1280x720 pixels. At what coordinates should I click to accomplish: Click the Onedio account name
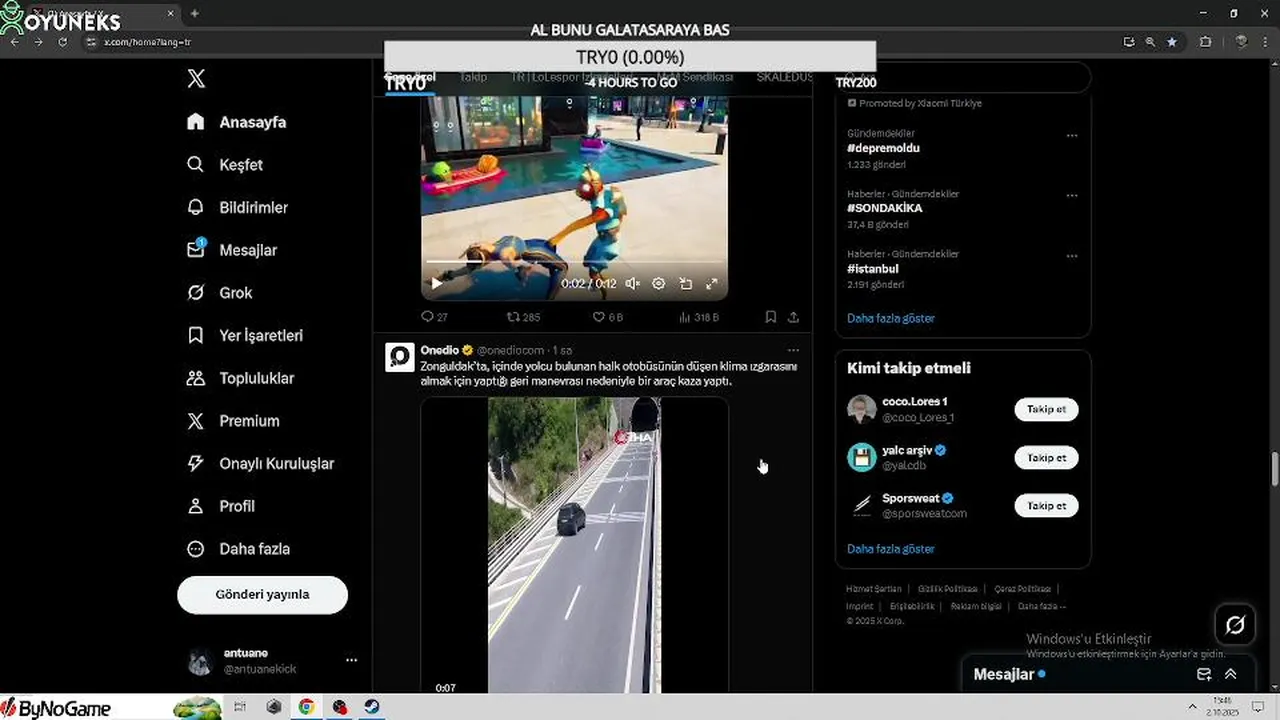(x=440, y=350)
